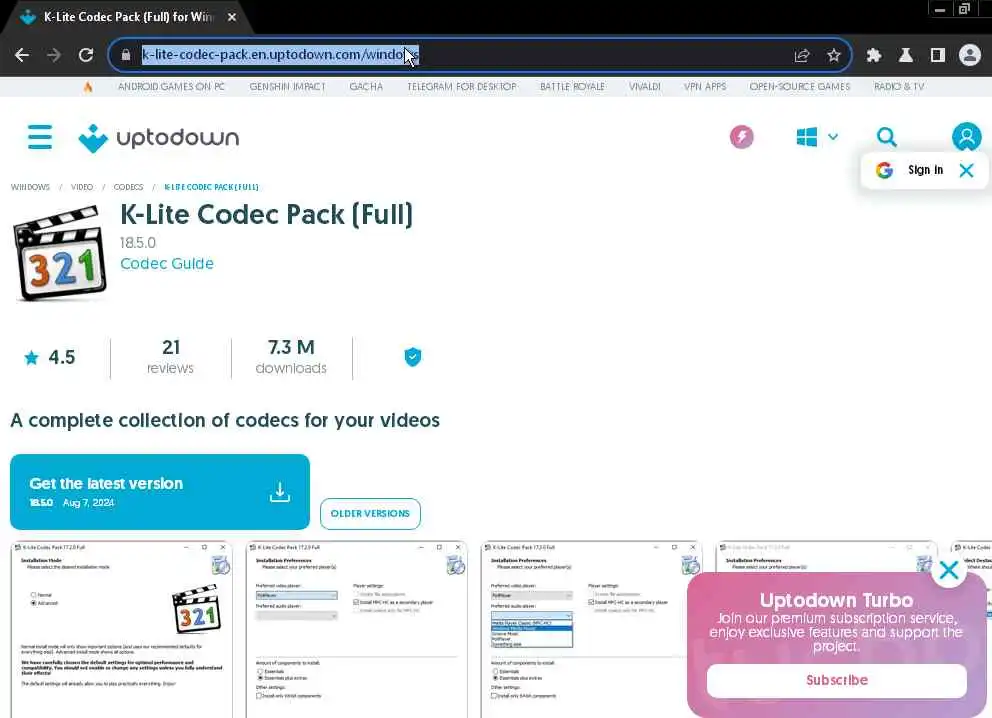Open the Extensions puzzle icon
The image size is (992, 718).
(x=874, y=55)
